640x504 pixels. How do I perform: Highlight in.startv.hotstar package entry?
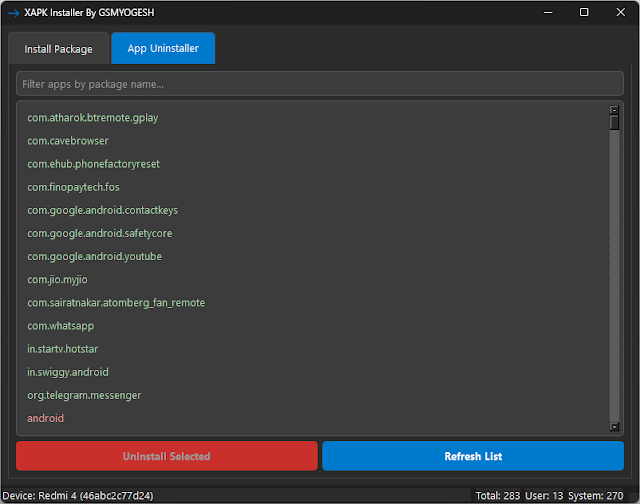tap(63, 349)
